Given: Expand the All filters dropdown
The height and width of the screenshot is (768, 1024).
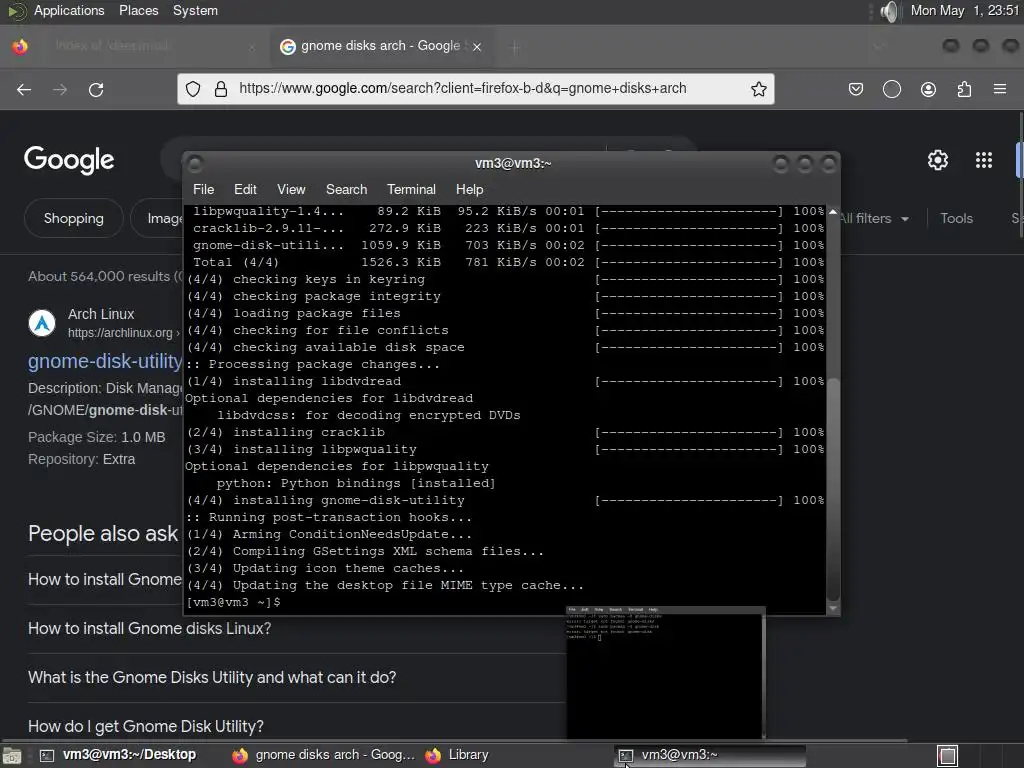Looking at the screenshot, I should (x=874, y=218).
